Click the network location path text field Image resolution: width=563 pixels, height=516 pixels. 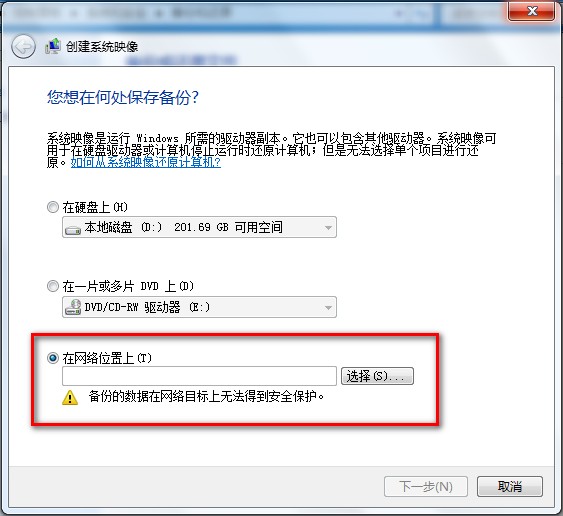click(x=199, y=376)
